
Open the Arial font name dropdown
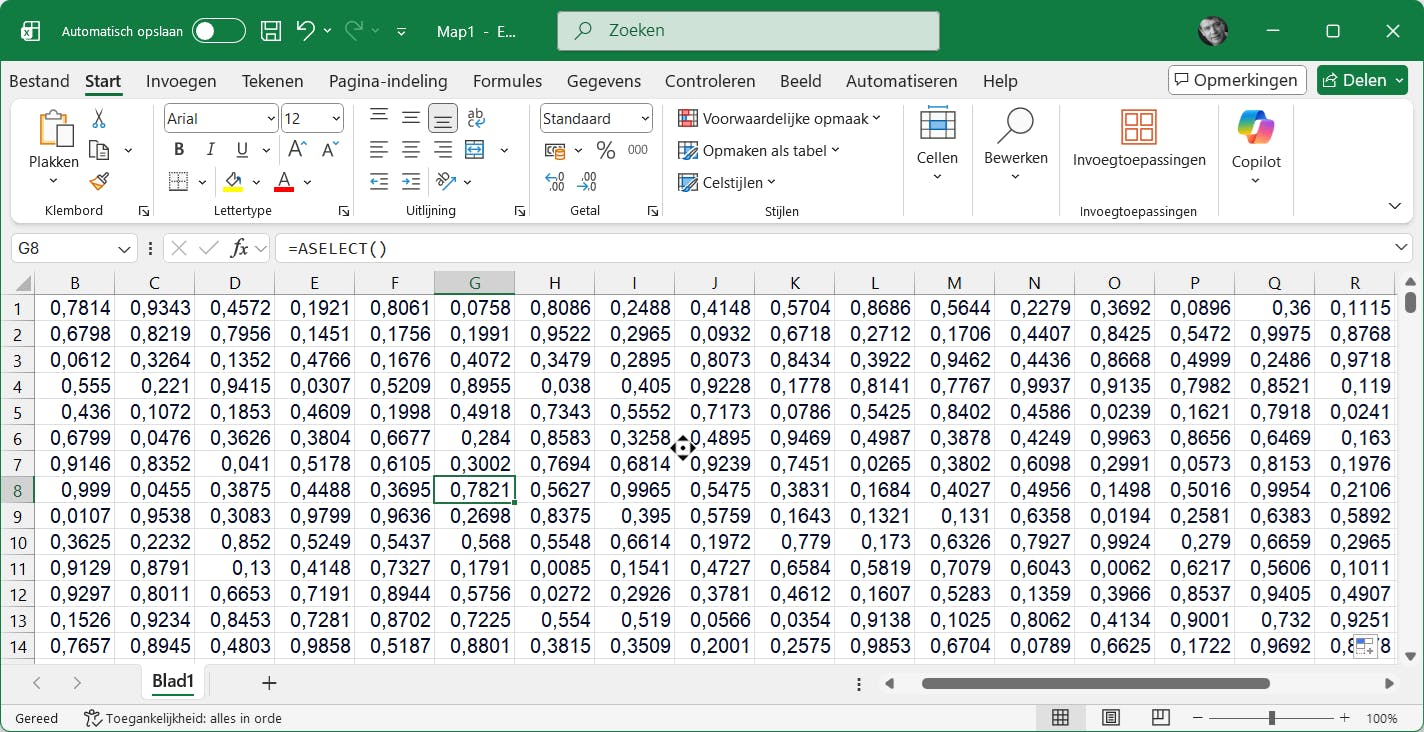pyautogui.click(x=271, y=119)
